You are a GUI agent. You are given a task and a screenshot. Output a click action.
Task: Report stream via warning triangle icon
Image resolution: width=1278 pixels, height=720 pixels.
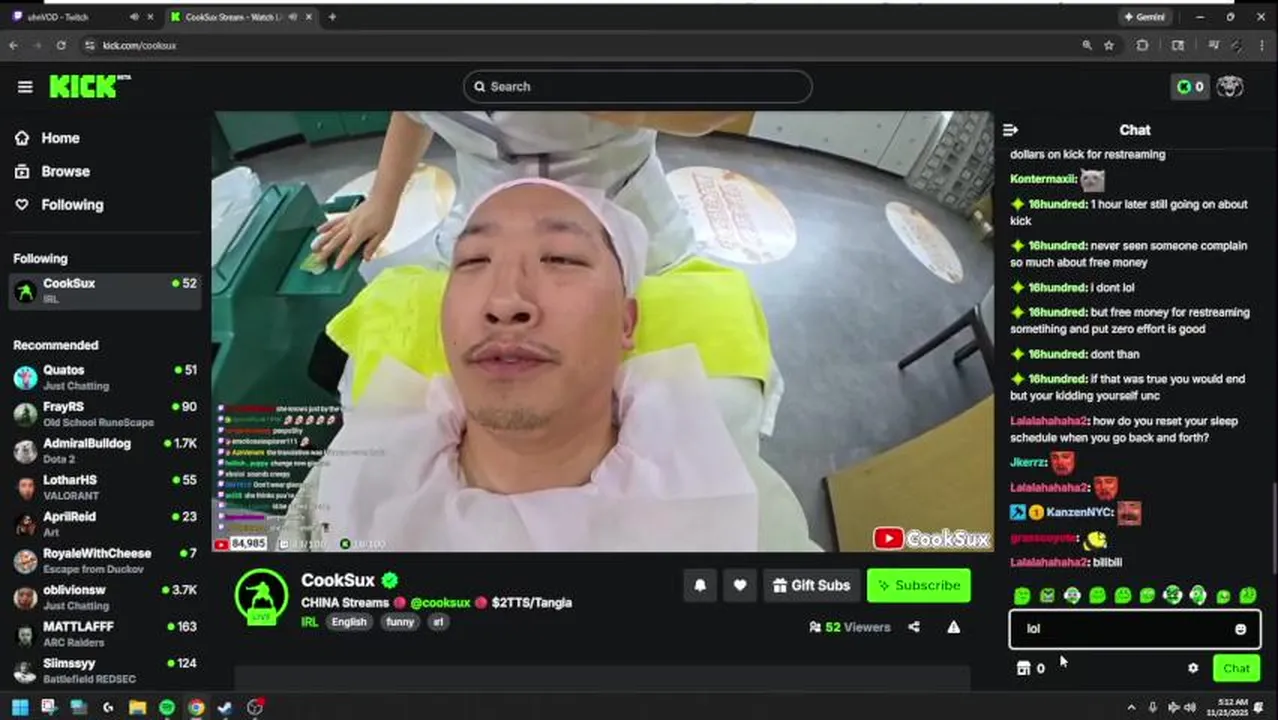(x=954, y=627)
